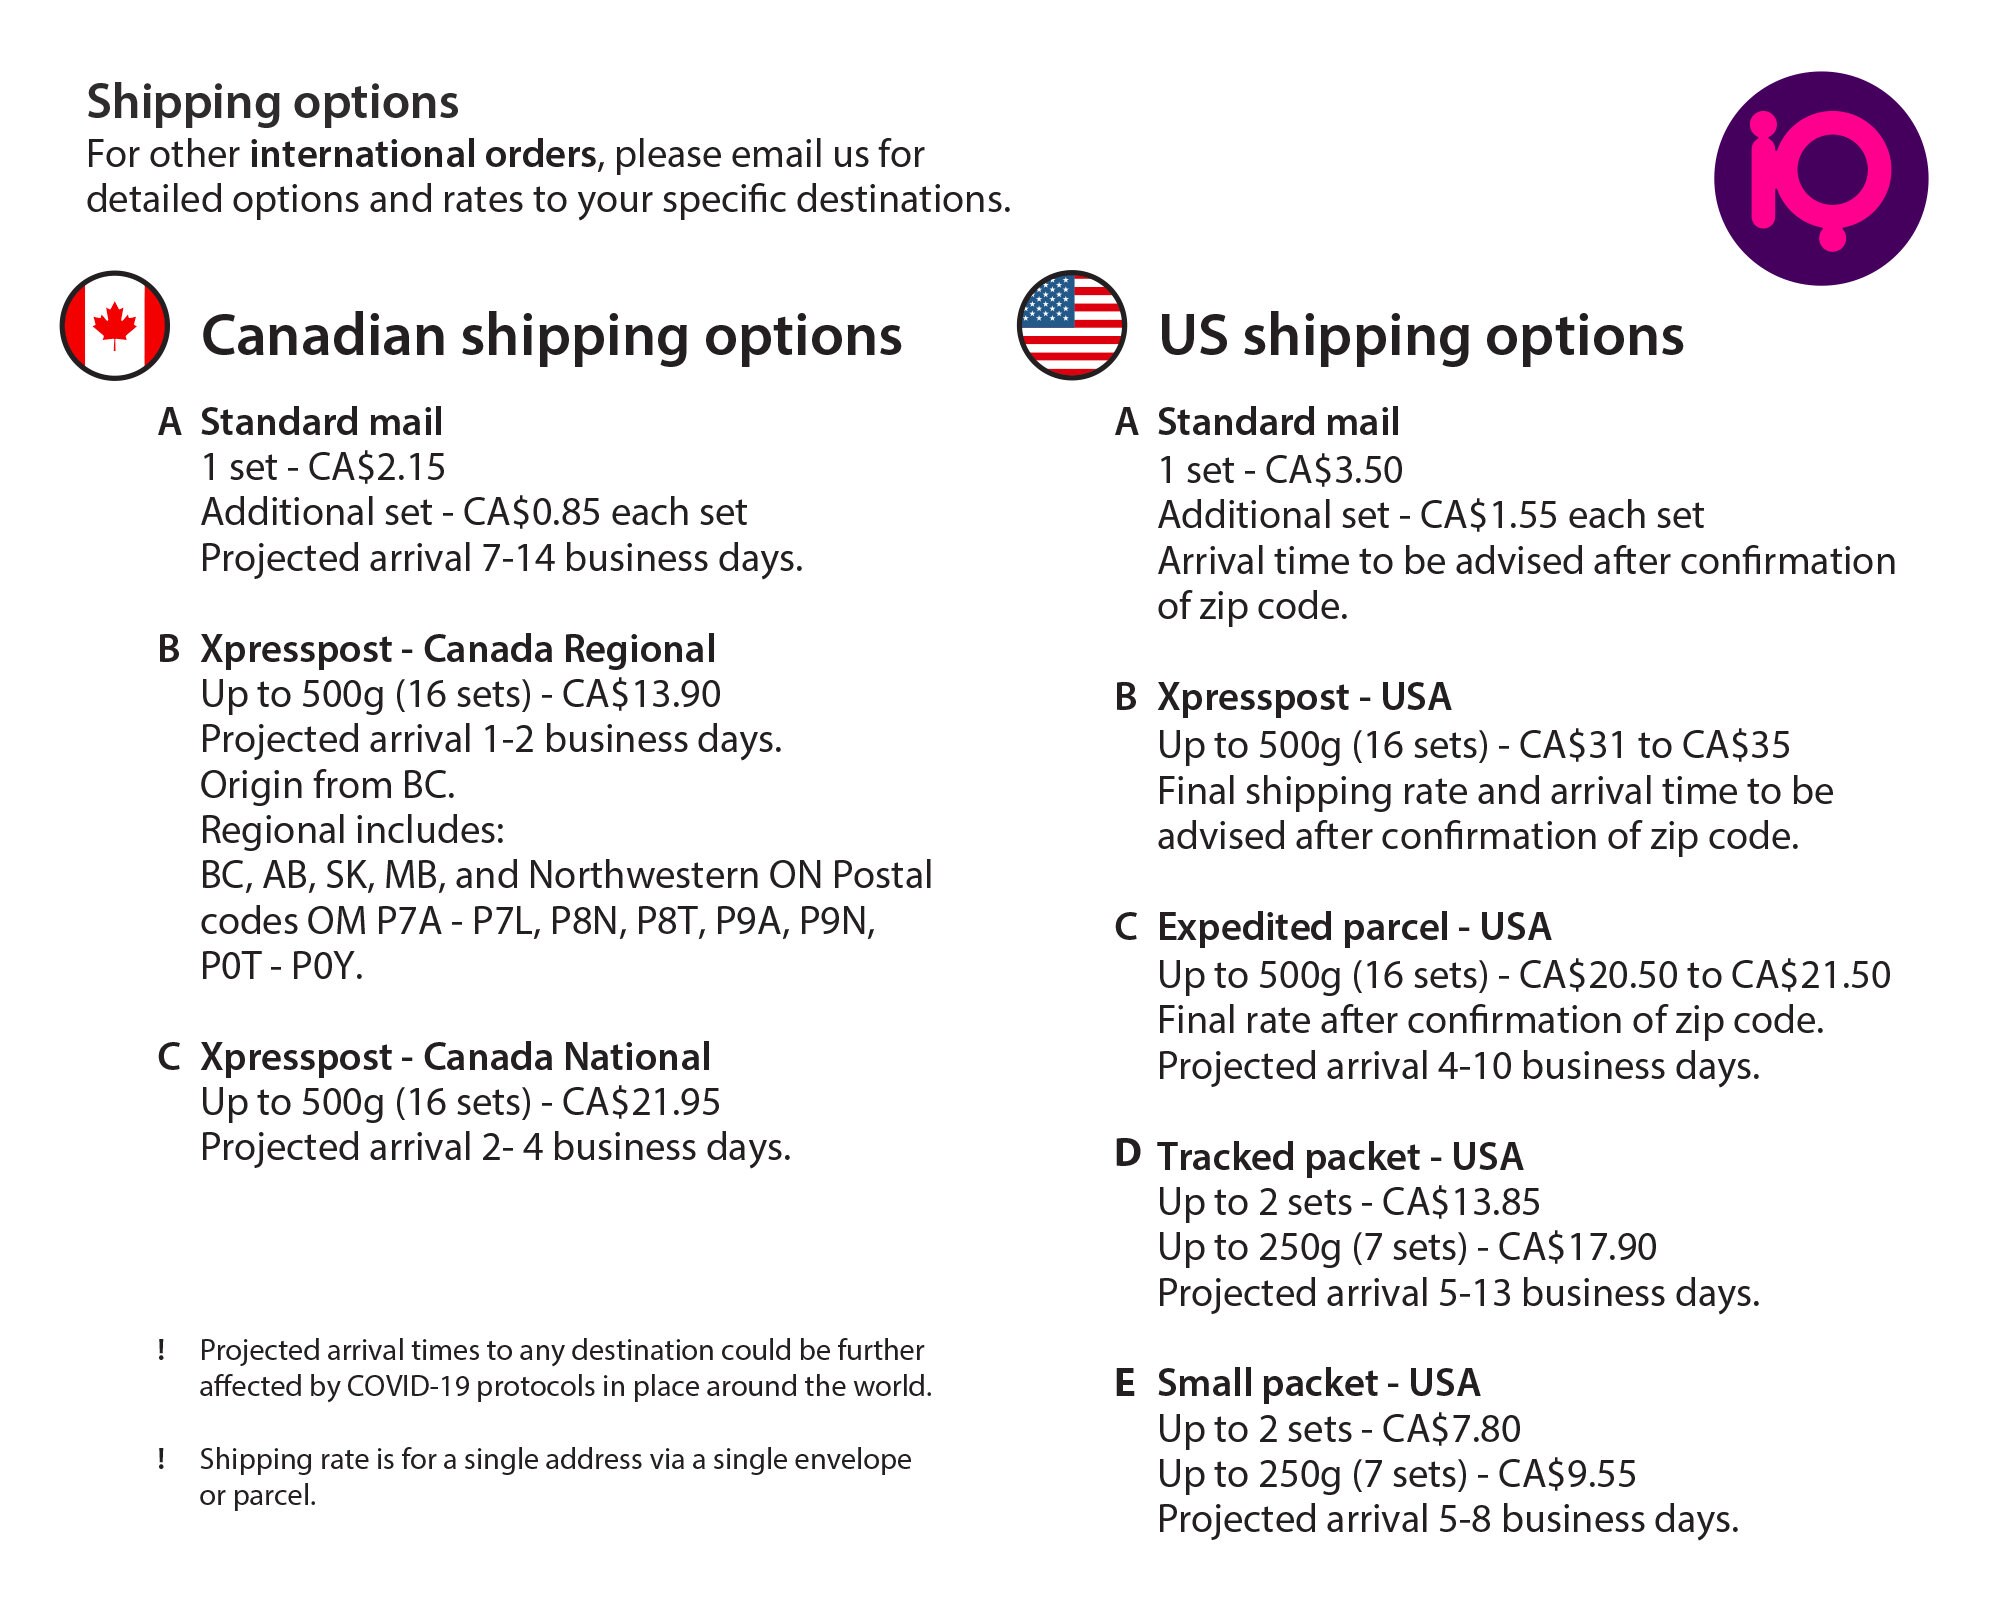Click the US flag icon
Image resolution: width=2000 pixels, height=1600 pixels.
(1072, 325)
